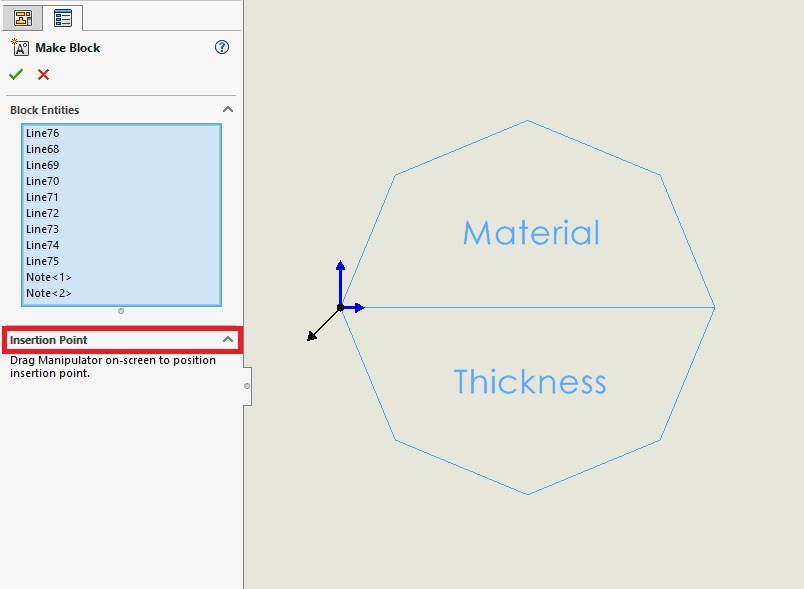
Task: Click the Thickness note in sketch
Action: pos(530,381)
